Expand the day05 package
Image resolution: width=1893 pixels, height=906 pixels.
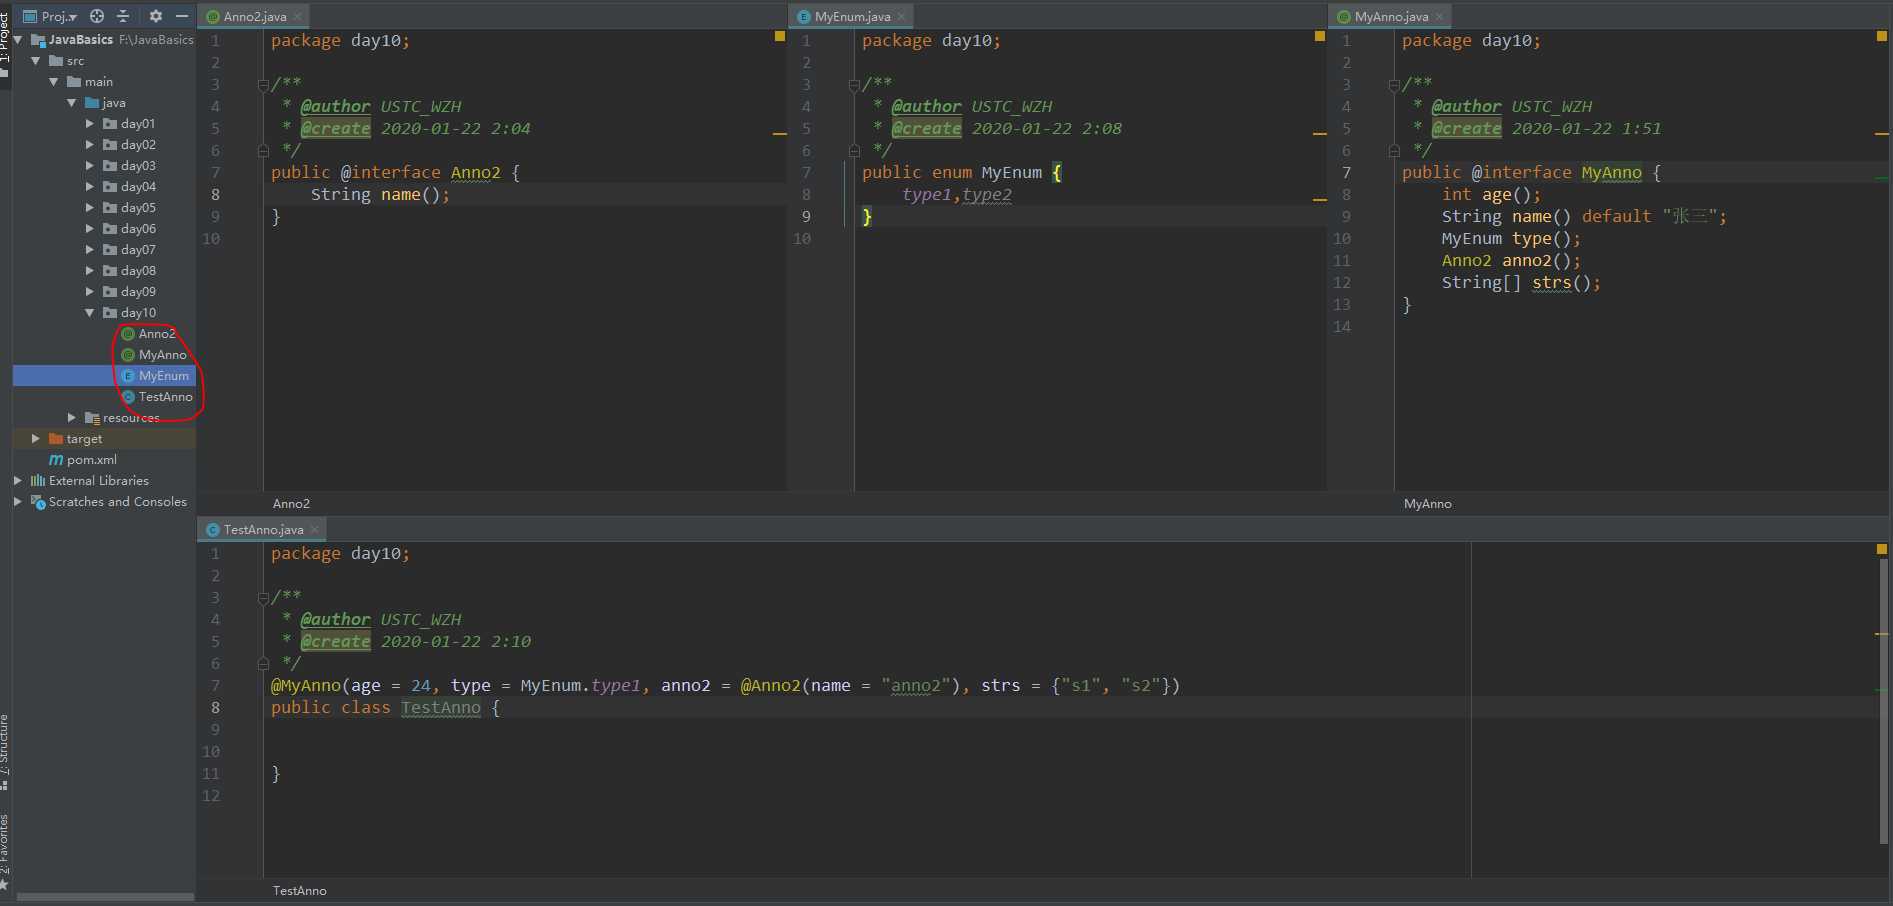(90, 207)
